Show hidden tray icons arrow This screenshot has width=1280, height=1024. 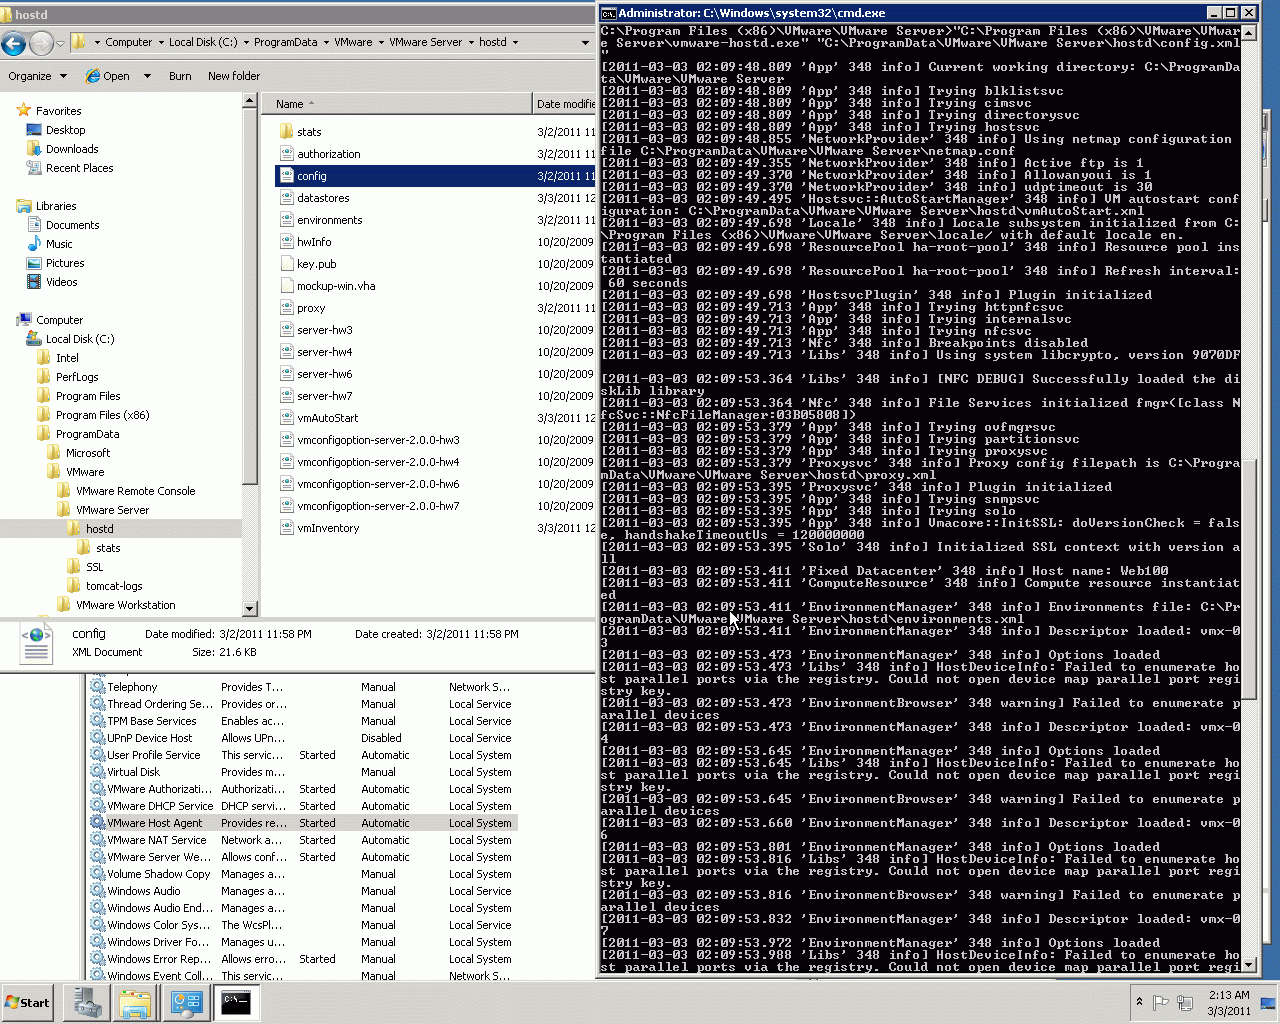1138,1002
